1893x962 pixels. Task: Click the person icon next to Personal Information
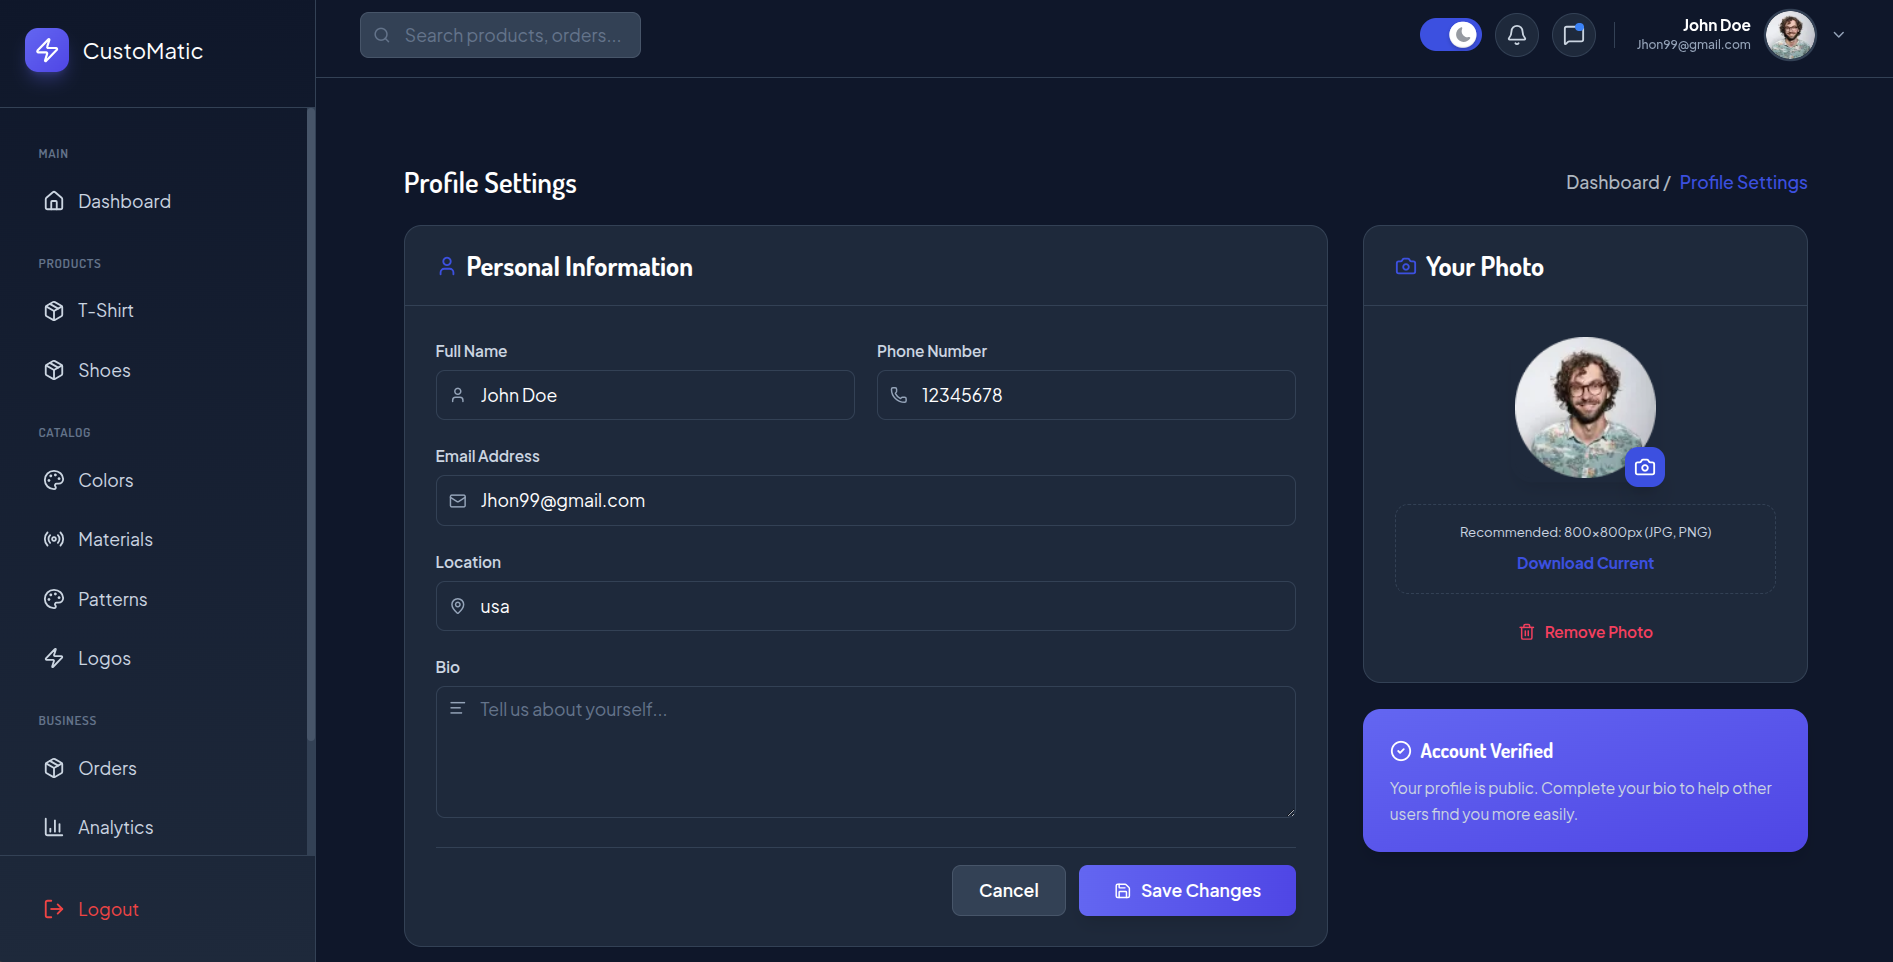point(447,267)
